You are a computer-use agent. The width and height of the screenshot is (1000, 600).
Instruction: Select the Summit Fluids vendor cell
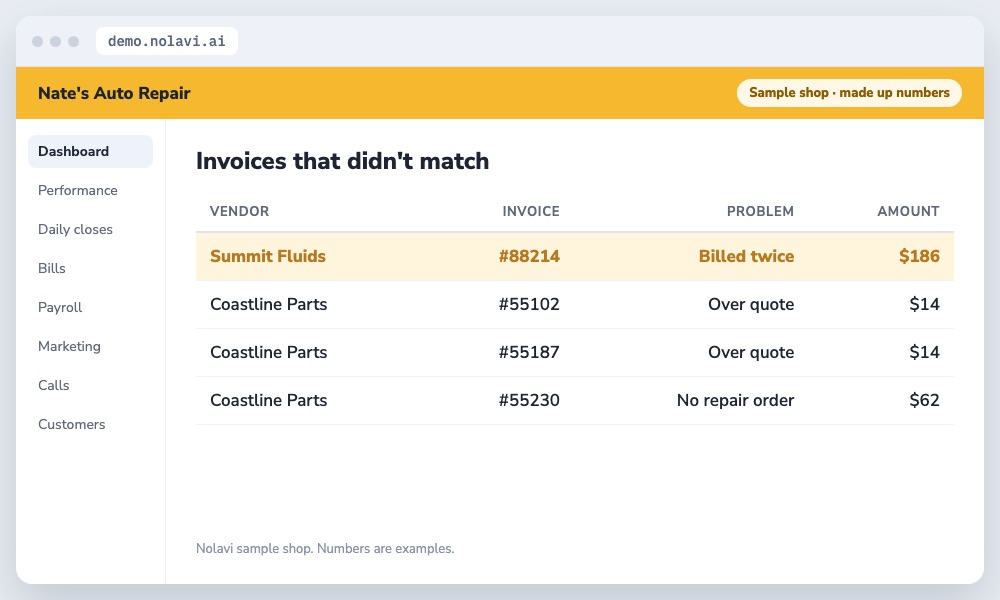click(268, 256)
